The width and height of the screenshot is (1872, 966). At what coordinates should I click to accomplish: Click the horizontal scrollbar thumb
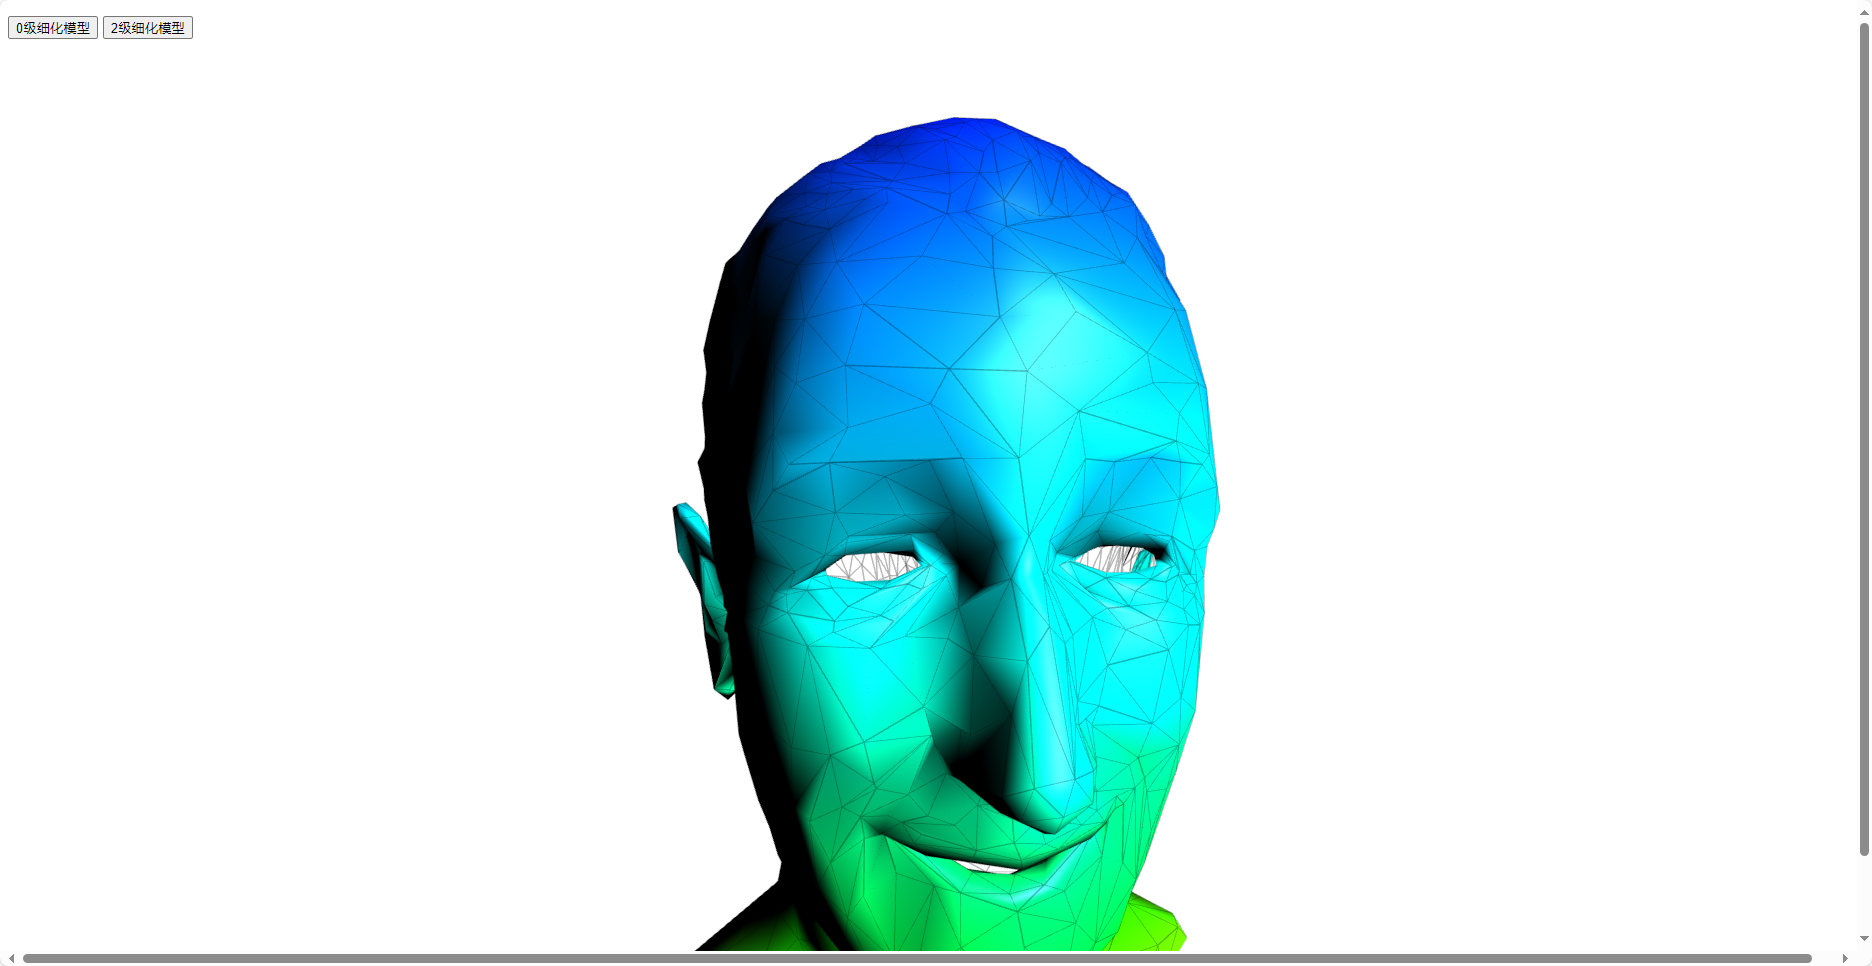click(930, 957)
